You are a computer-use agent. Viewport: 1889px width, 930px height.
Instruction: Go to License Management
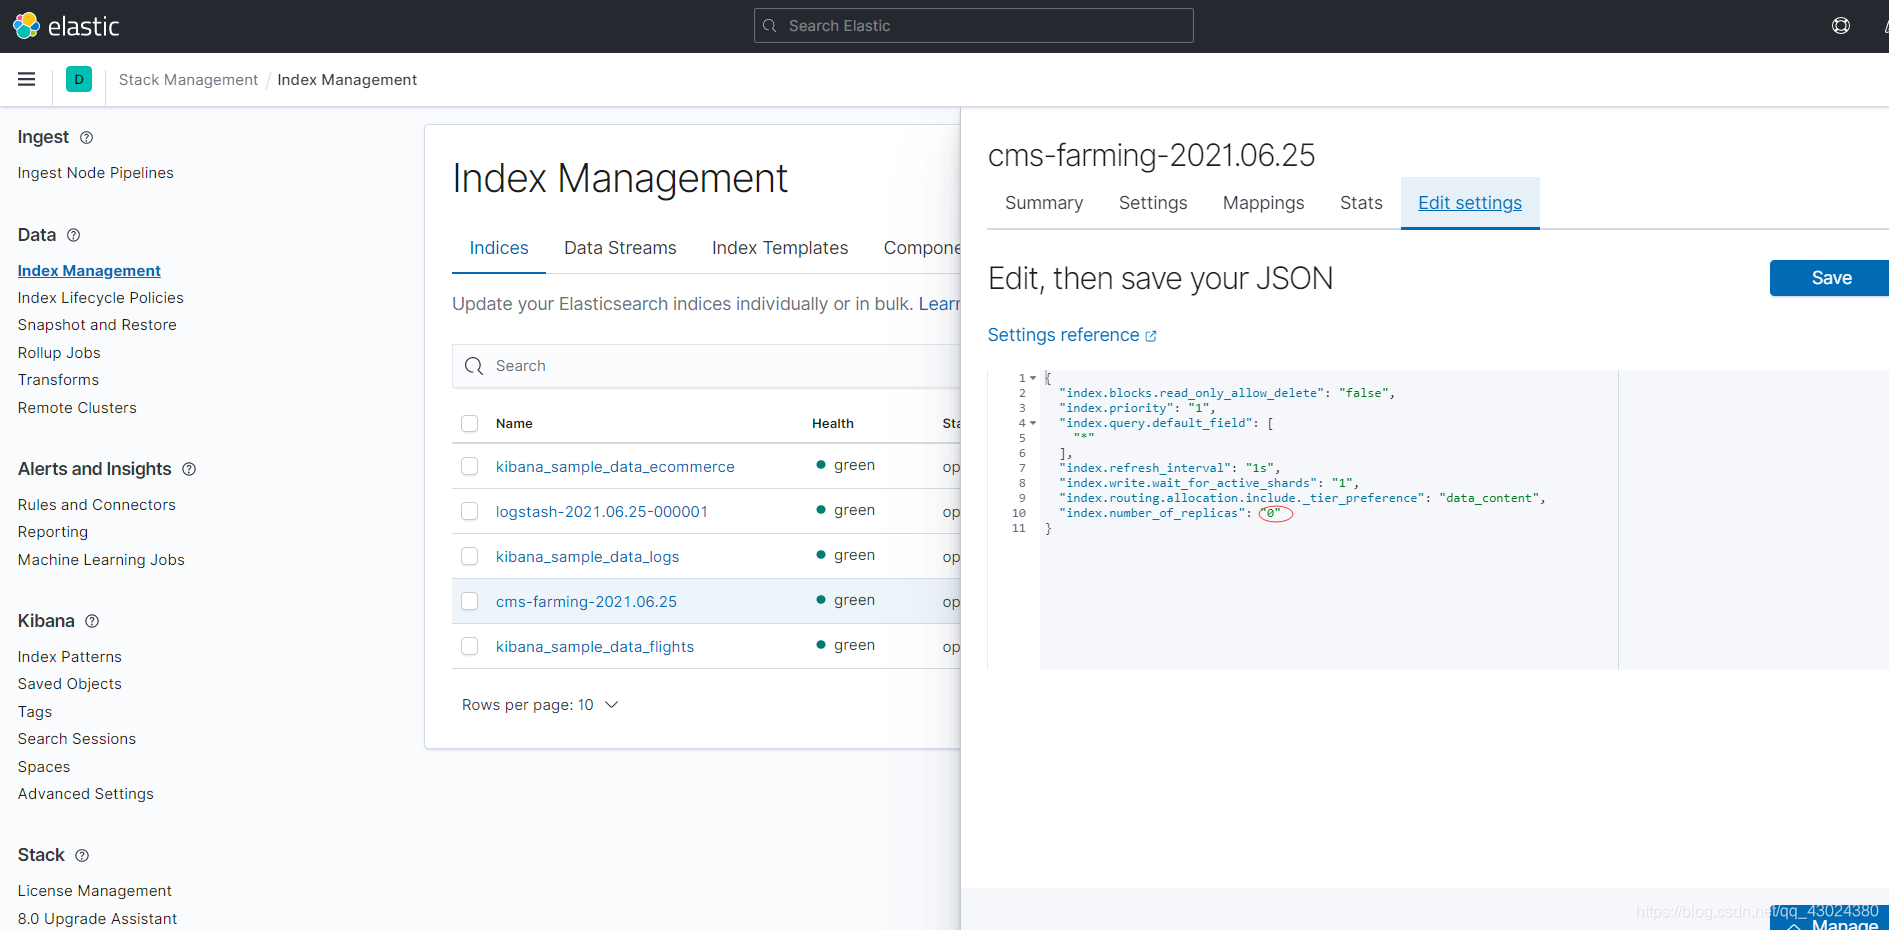pyautogui.click(x=94, y=891)
